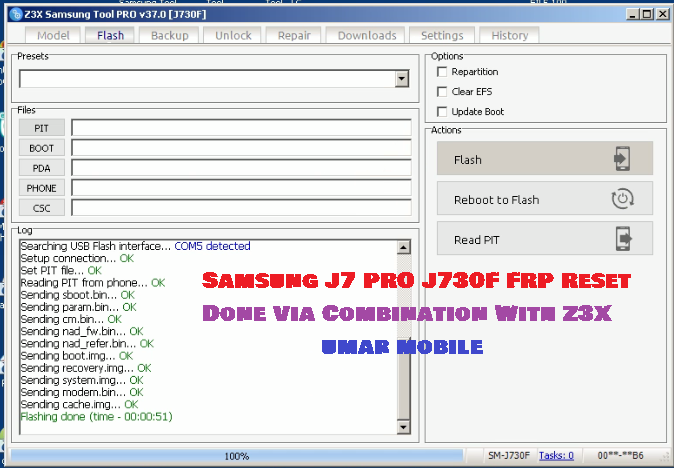
Task: Click the 'Sending modem.bin... OK' log line
Action: pyautogui.click(x=82, y=392)
